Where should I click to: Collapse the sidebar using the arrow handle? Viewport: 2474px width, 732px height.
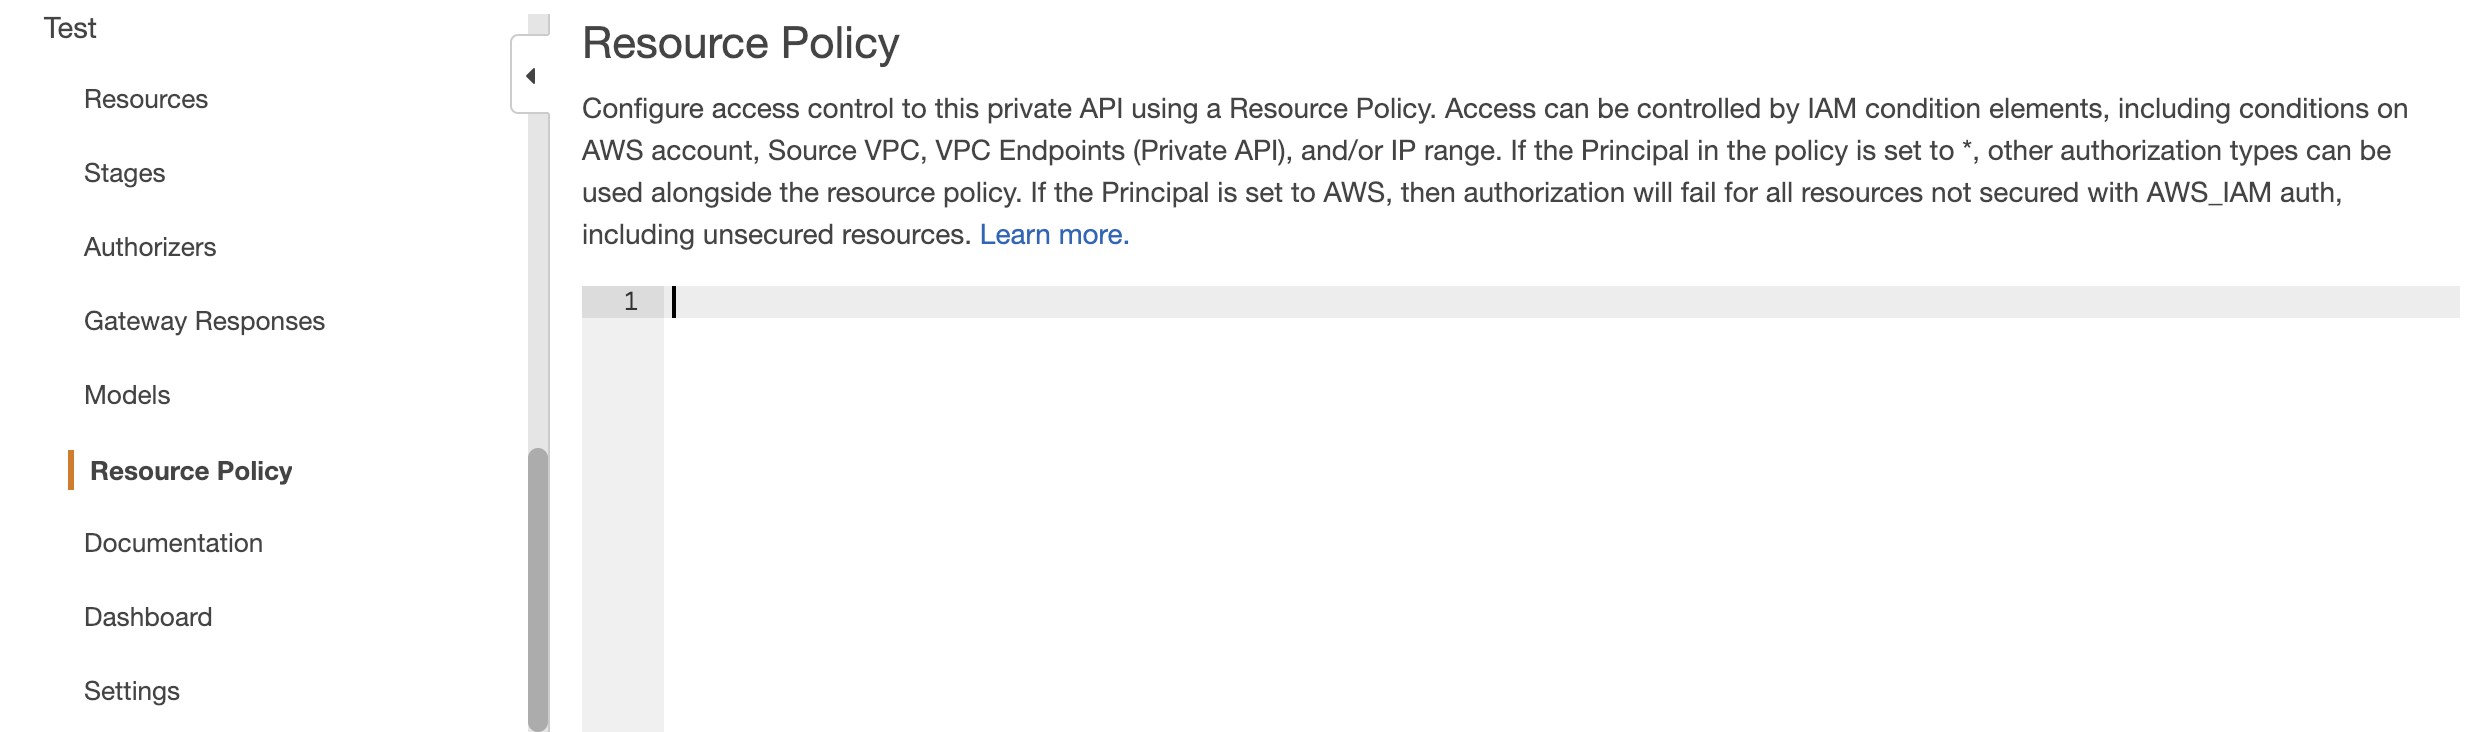click(x=531, y=76)
